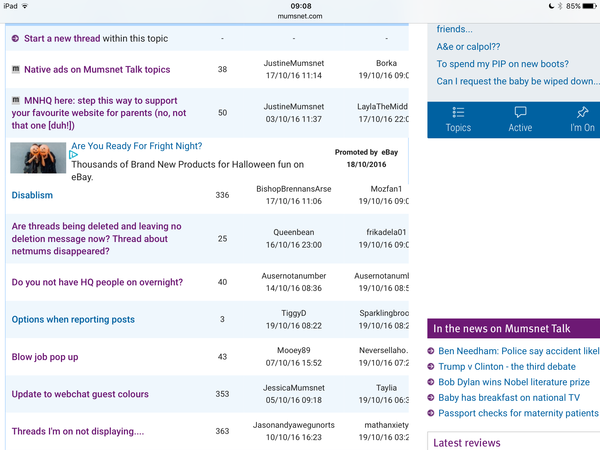Click last poster frikadela01

tap(386, 232)
